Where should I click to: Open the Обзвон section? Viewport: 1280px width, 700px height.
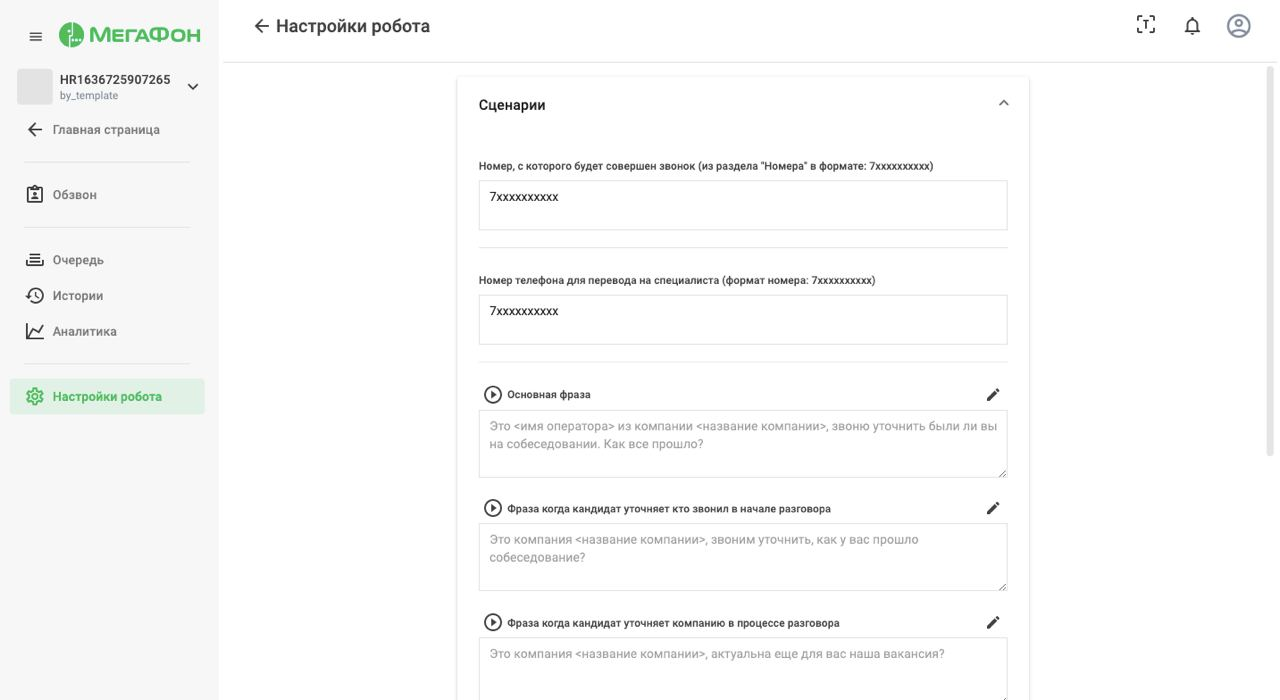coord(74,195)
